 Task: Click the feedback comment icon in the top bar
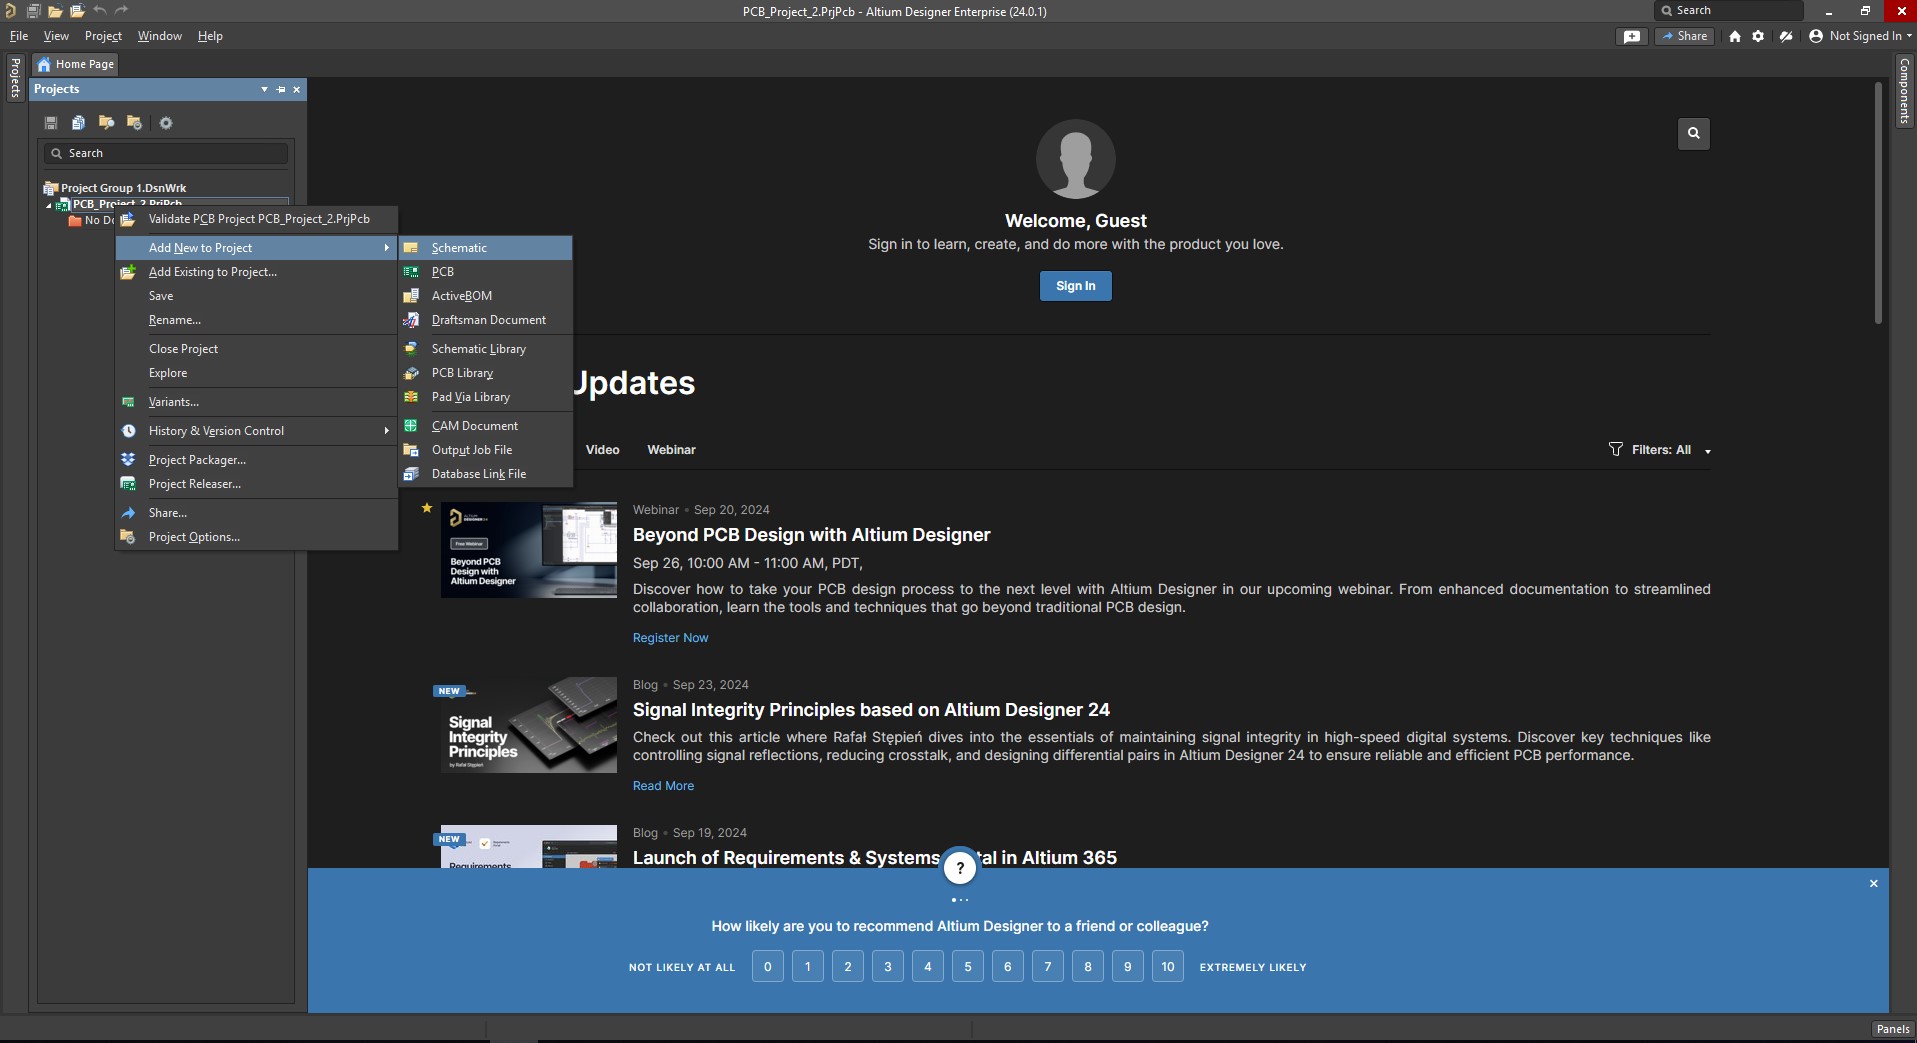(1632, 36)
